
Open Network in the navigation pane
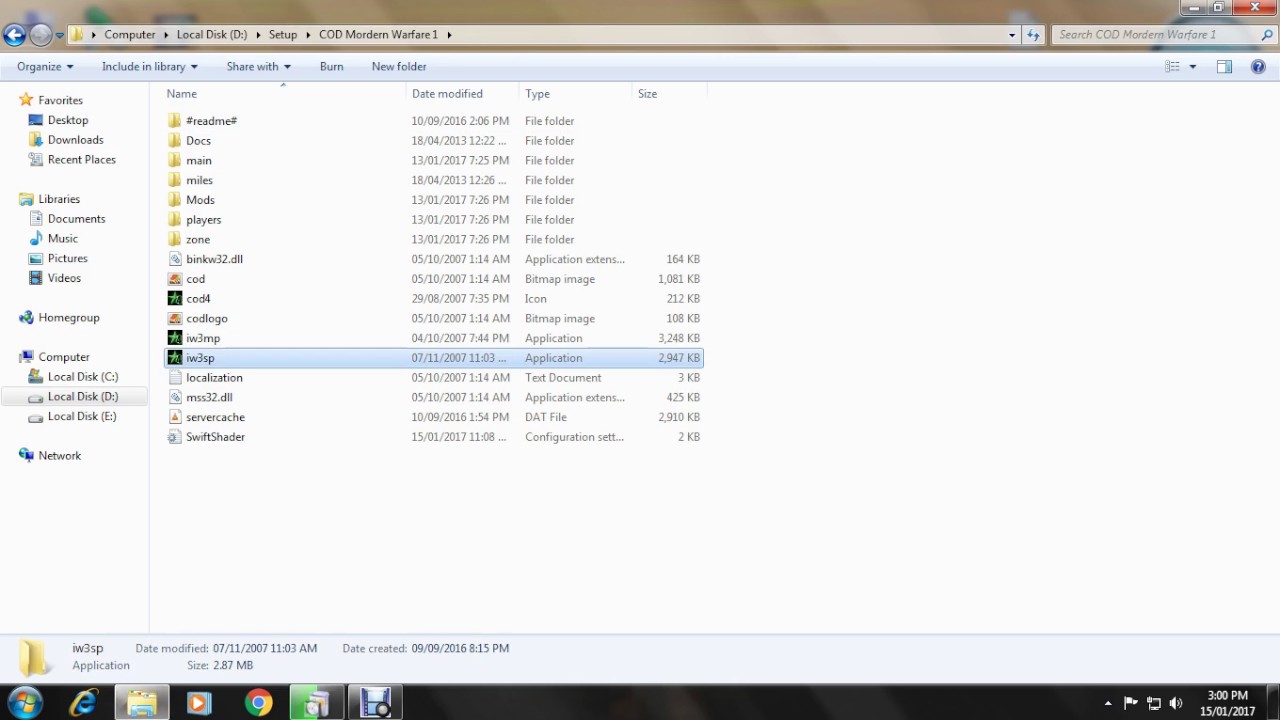click(59, 456)
